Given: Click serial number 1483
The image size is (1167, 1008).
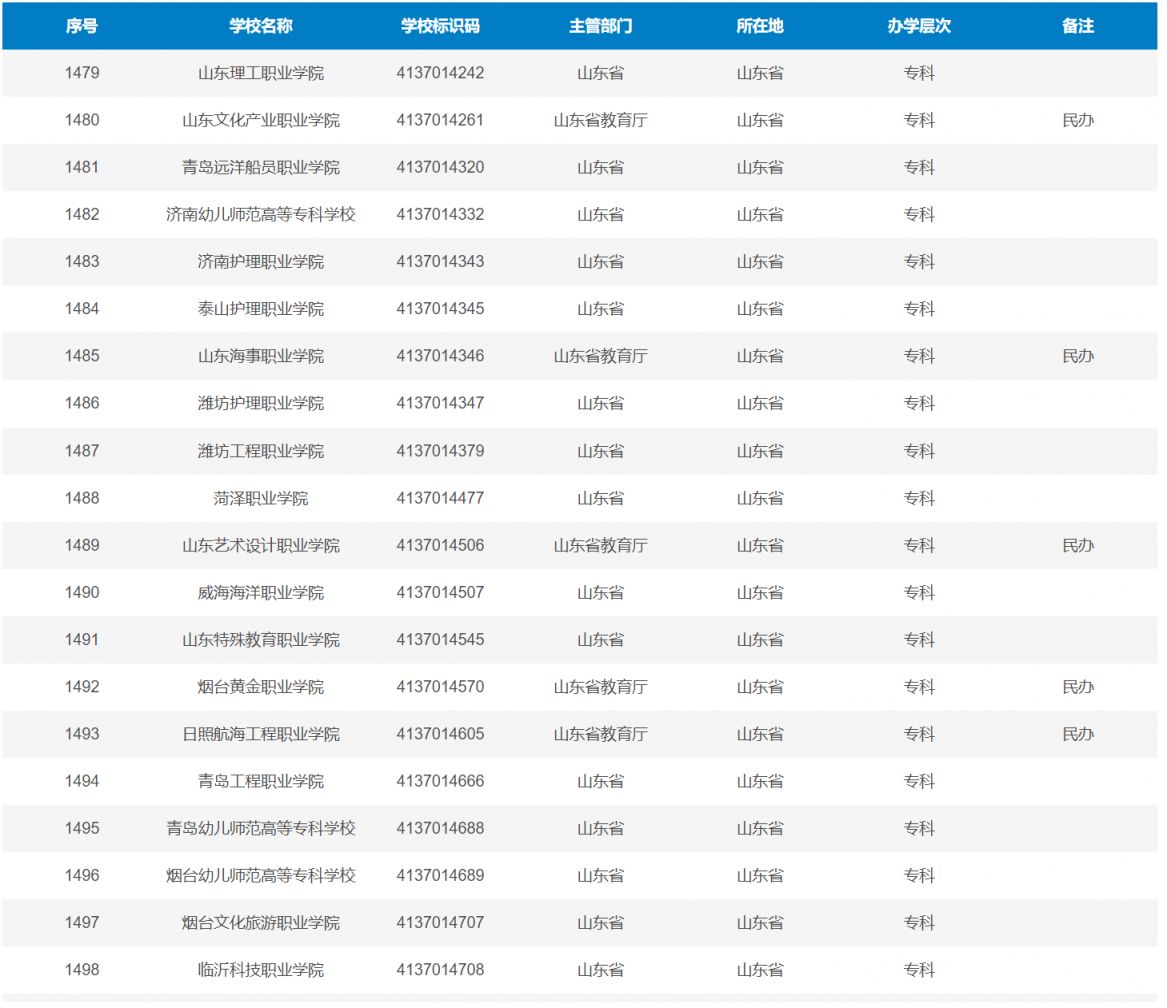Looking at the screenshot, I should pos(82,261).
